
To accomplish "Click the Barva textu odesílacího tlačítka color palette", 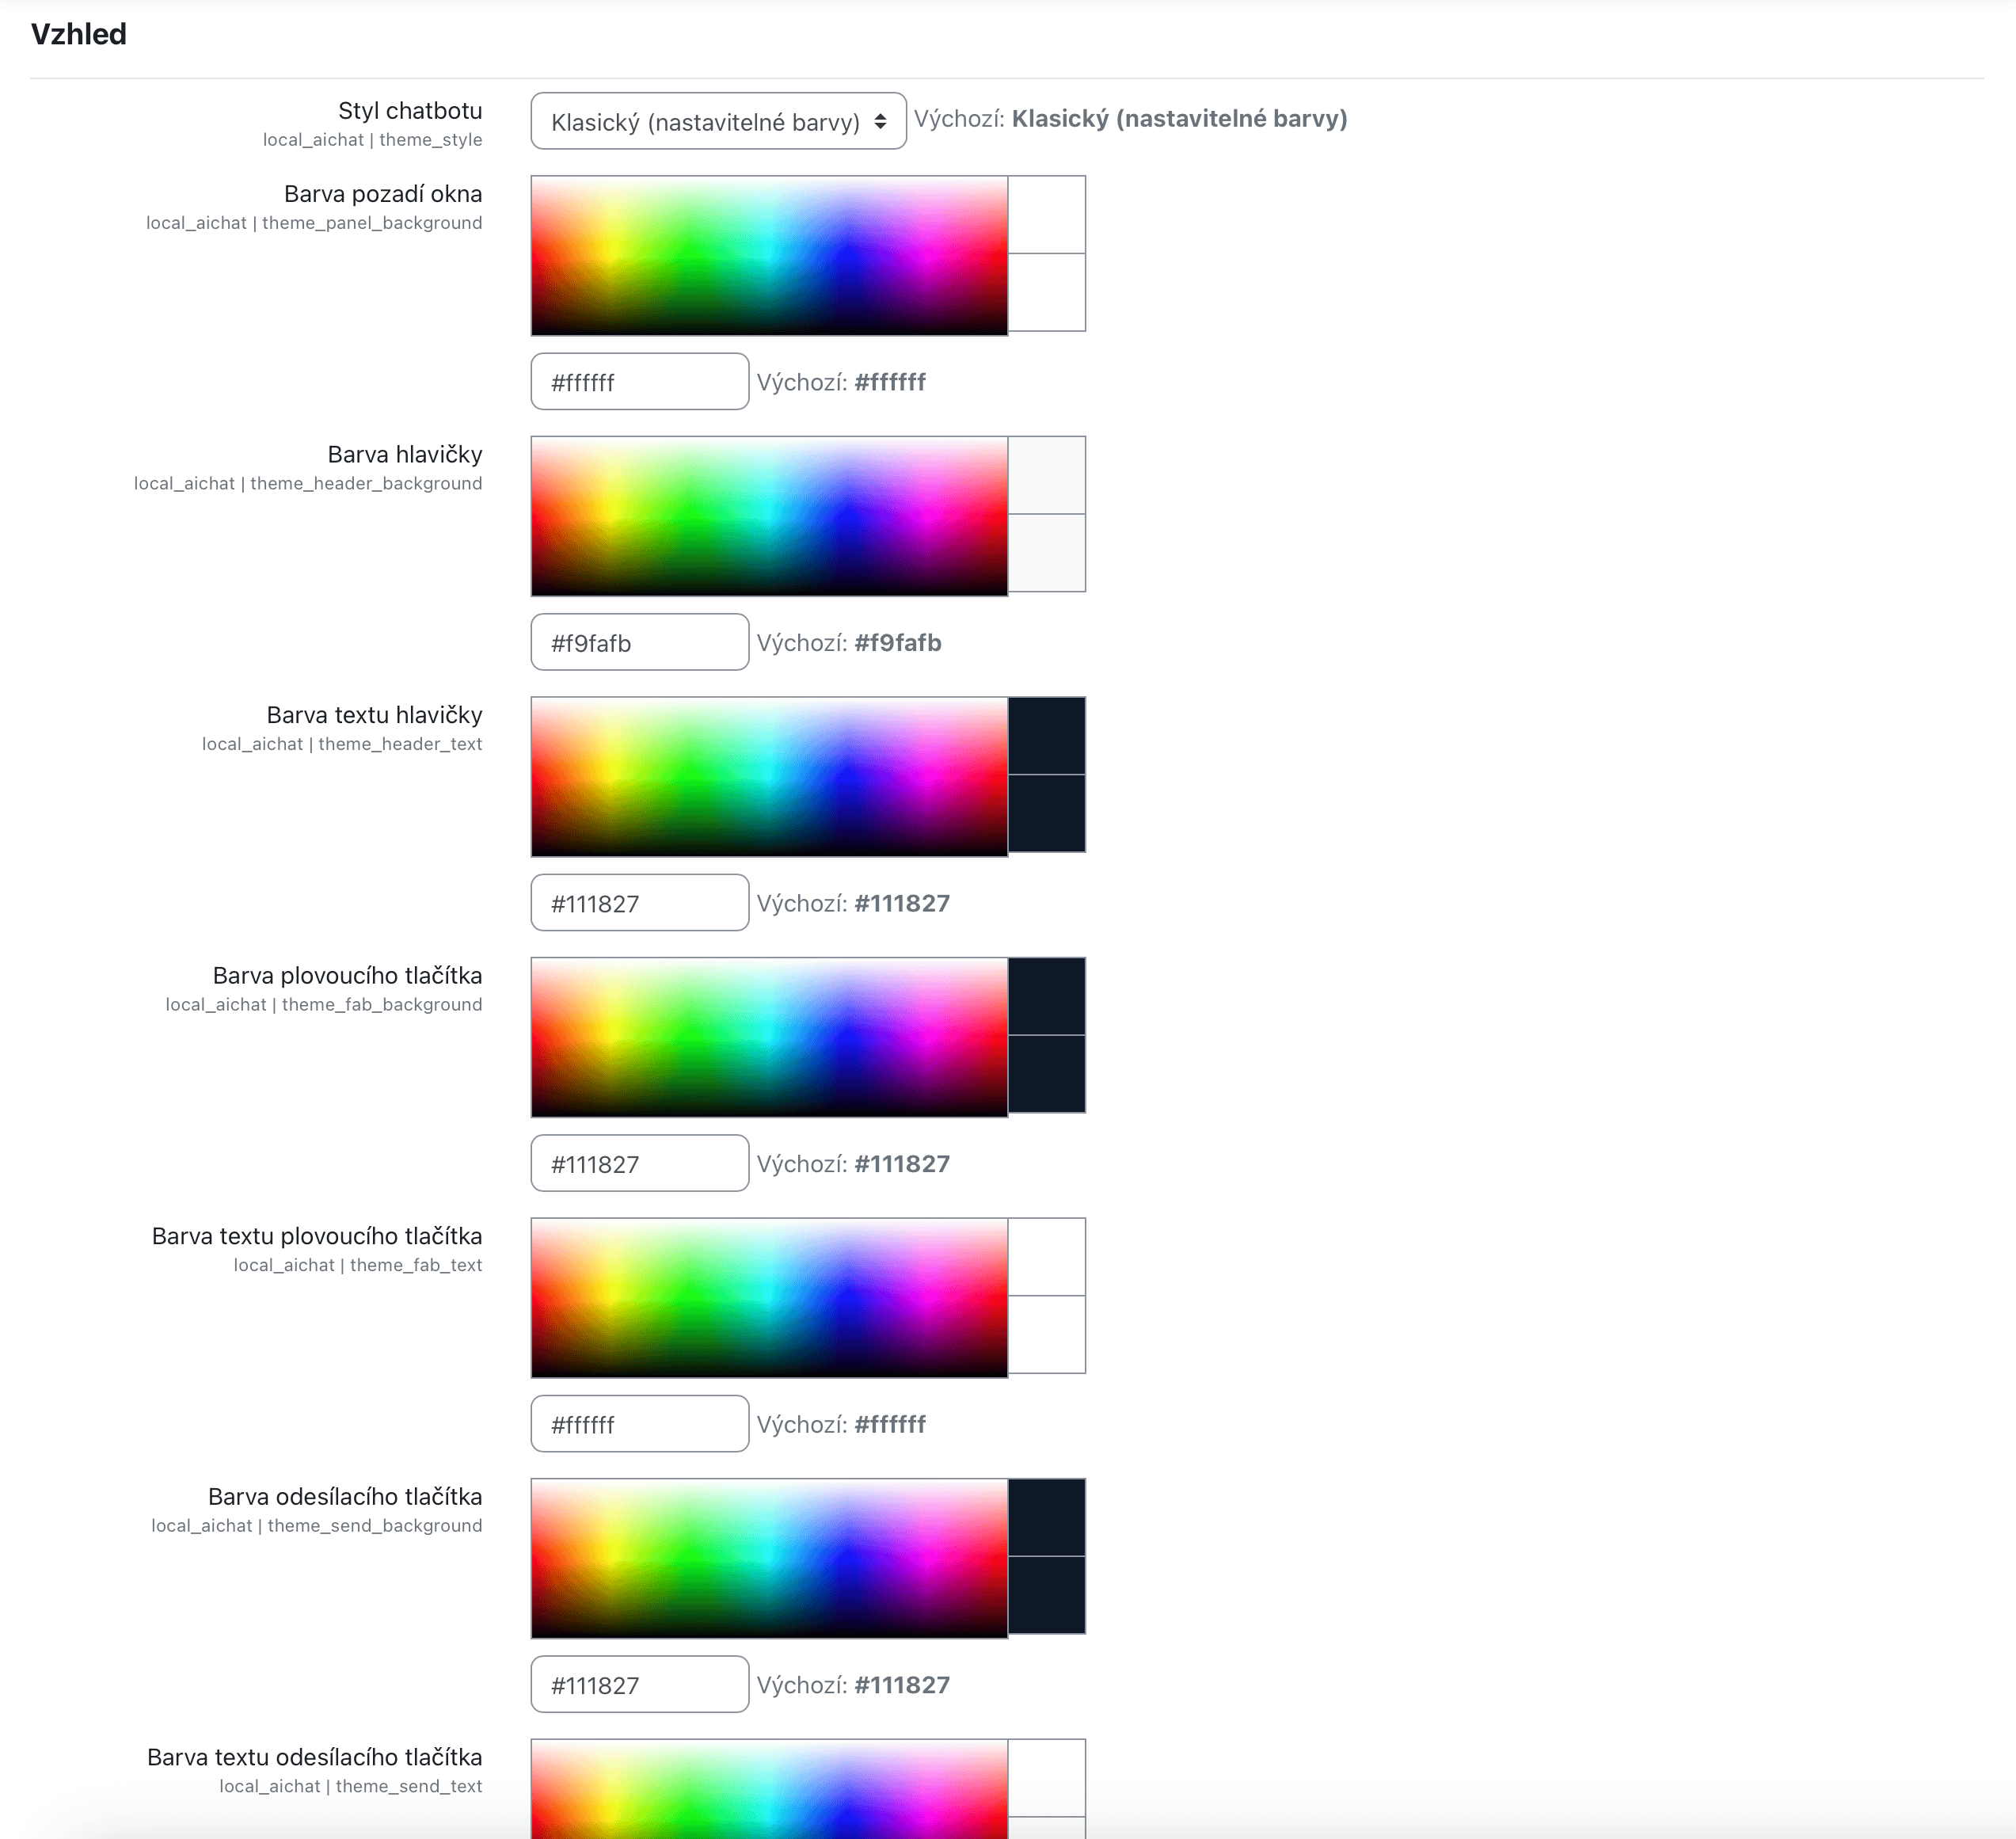I will pyautogui.click(x=769, y=1790).
